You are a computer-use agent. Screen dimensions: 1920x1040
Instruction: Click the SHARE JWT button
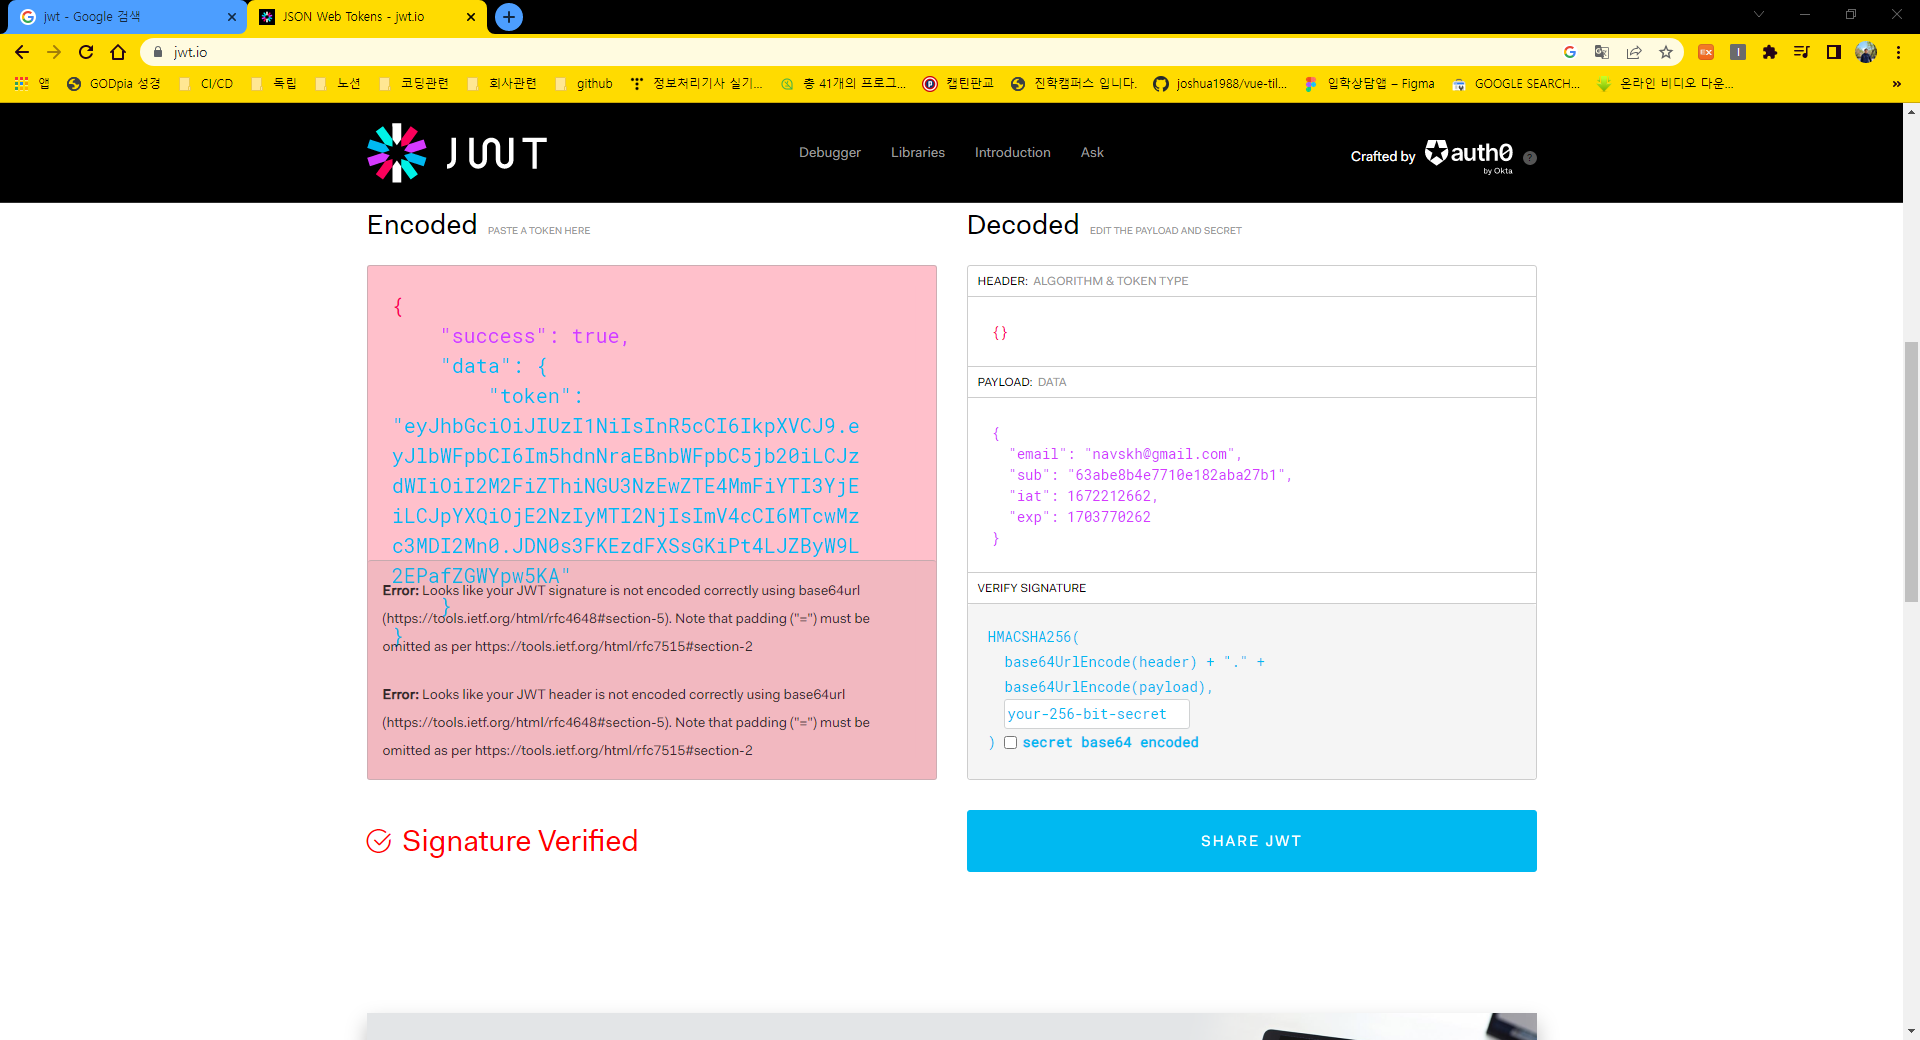[1251, 841]
